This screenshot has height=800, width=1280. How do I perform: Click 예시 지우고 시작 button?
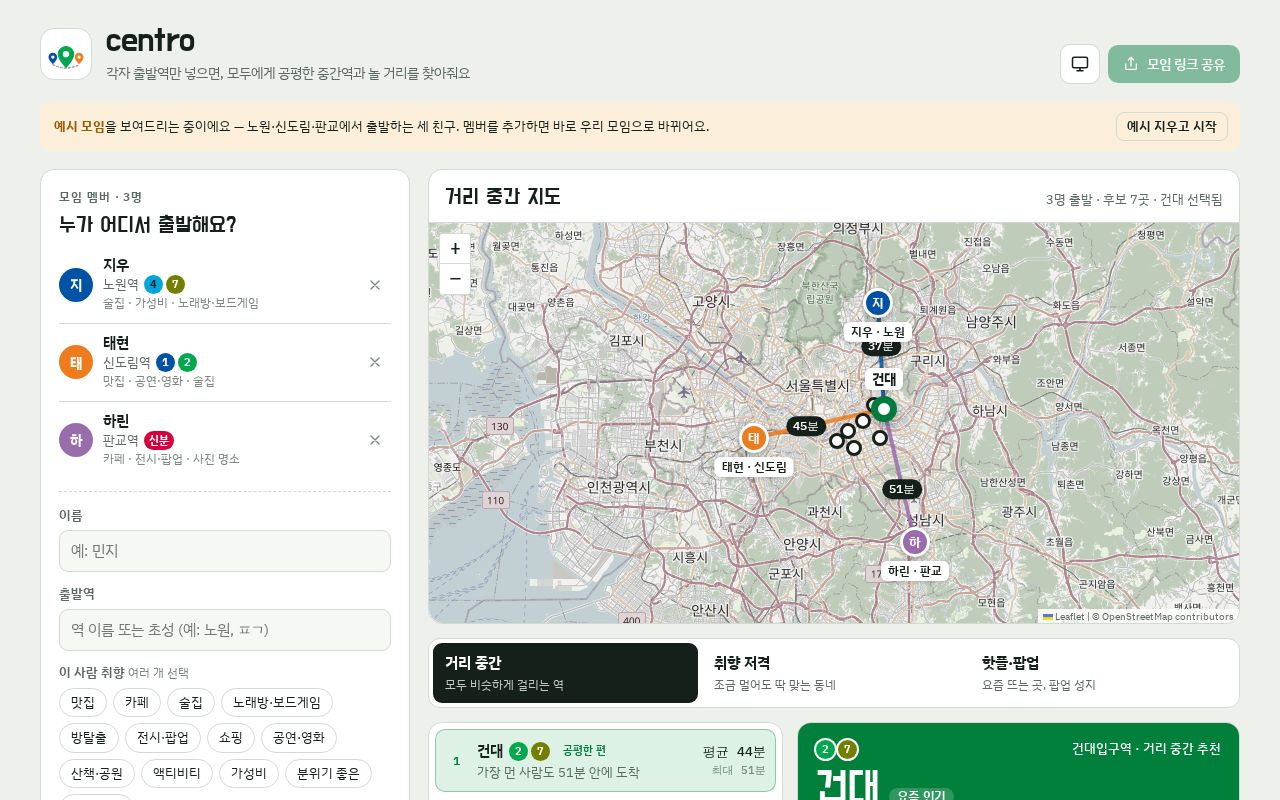click(1171, 126)
